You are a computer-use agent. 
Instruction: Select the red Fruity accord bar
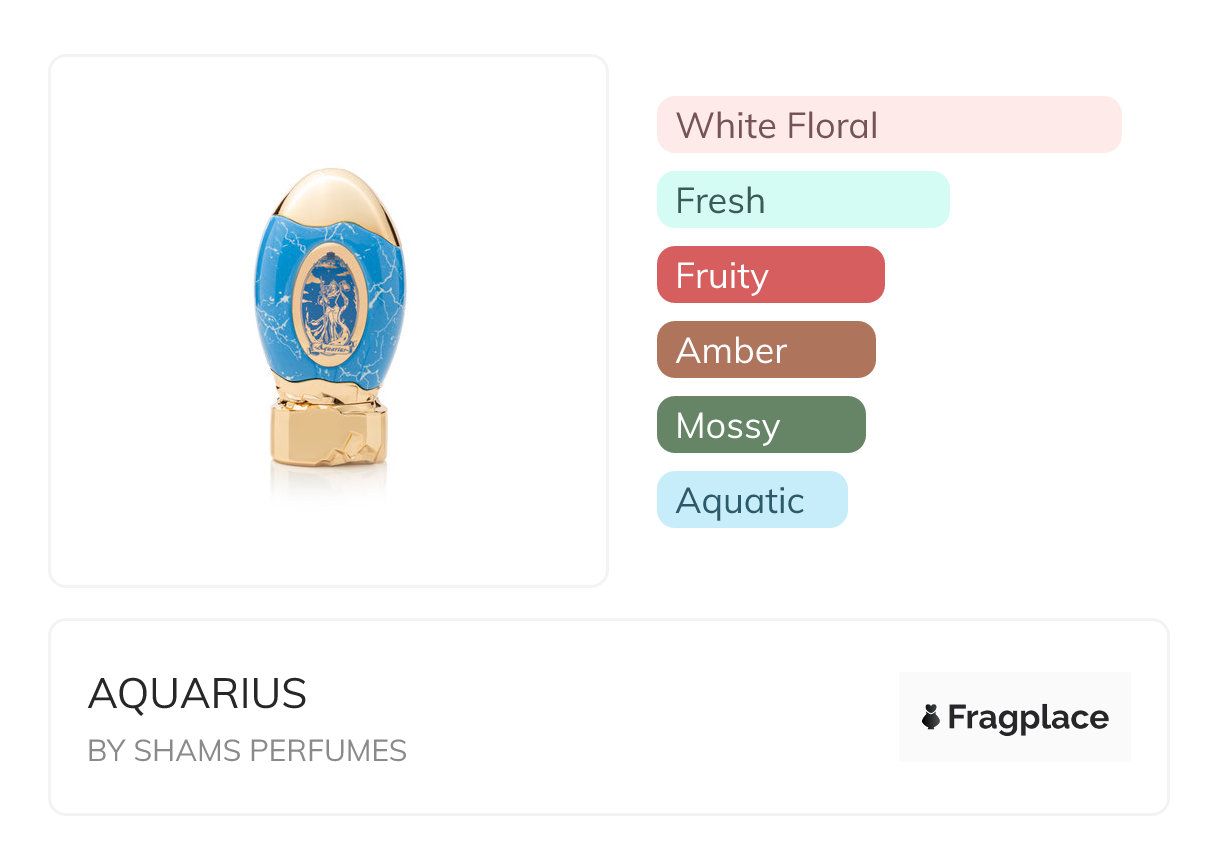[771, 275]
